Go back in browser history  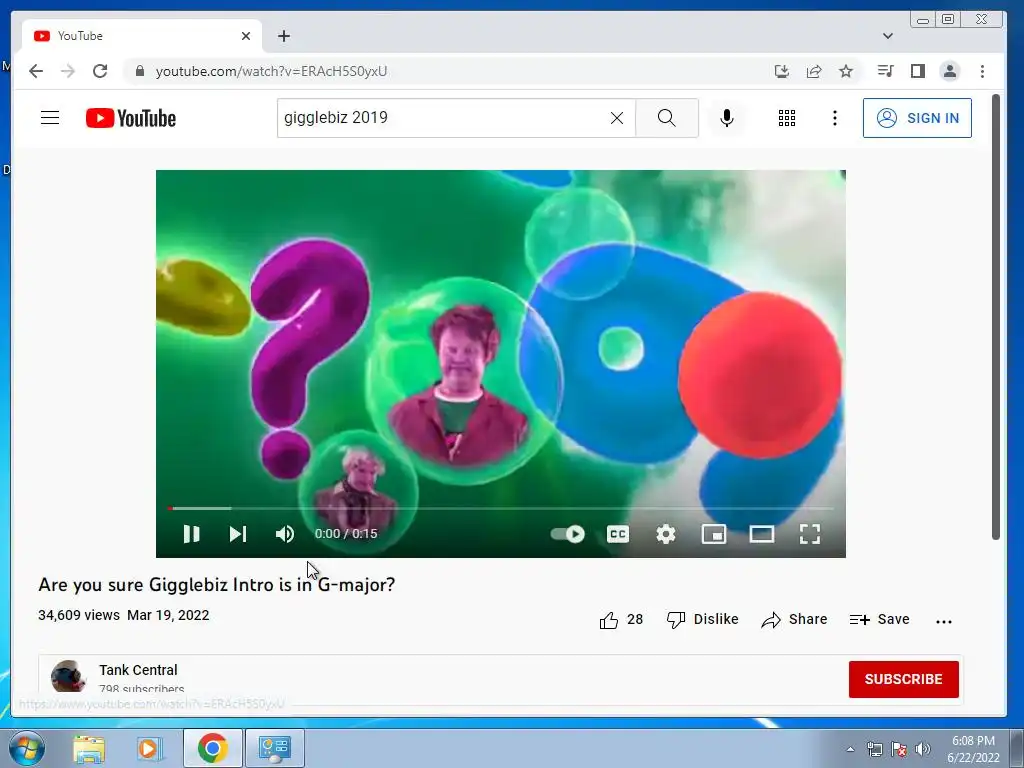click(x=36, y=71)
